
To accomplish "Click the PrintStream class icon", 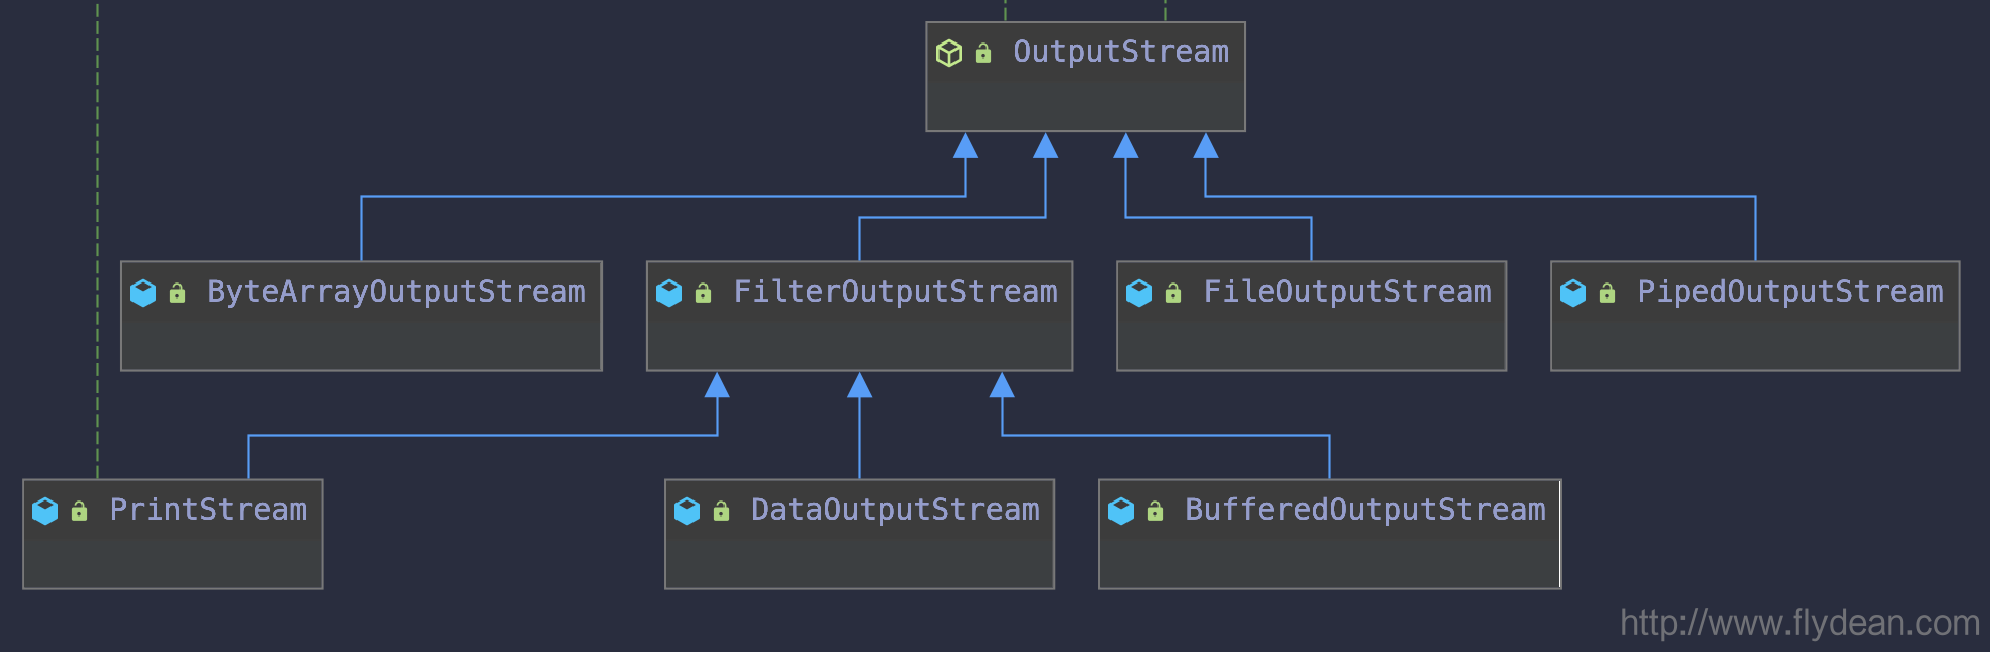I will 45,511.
